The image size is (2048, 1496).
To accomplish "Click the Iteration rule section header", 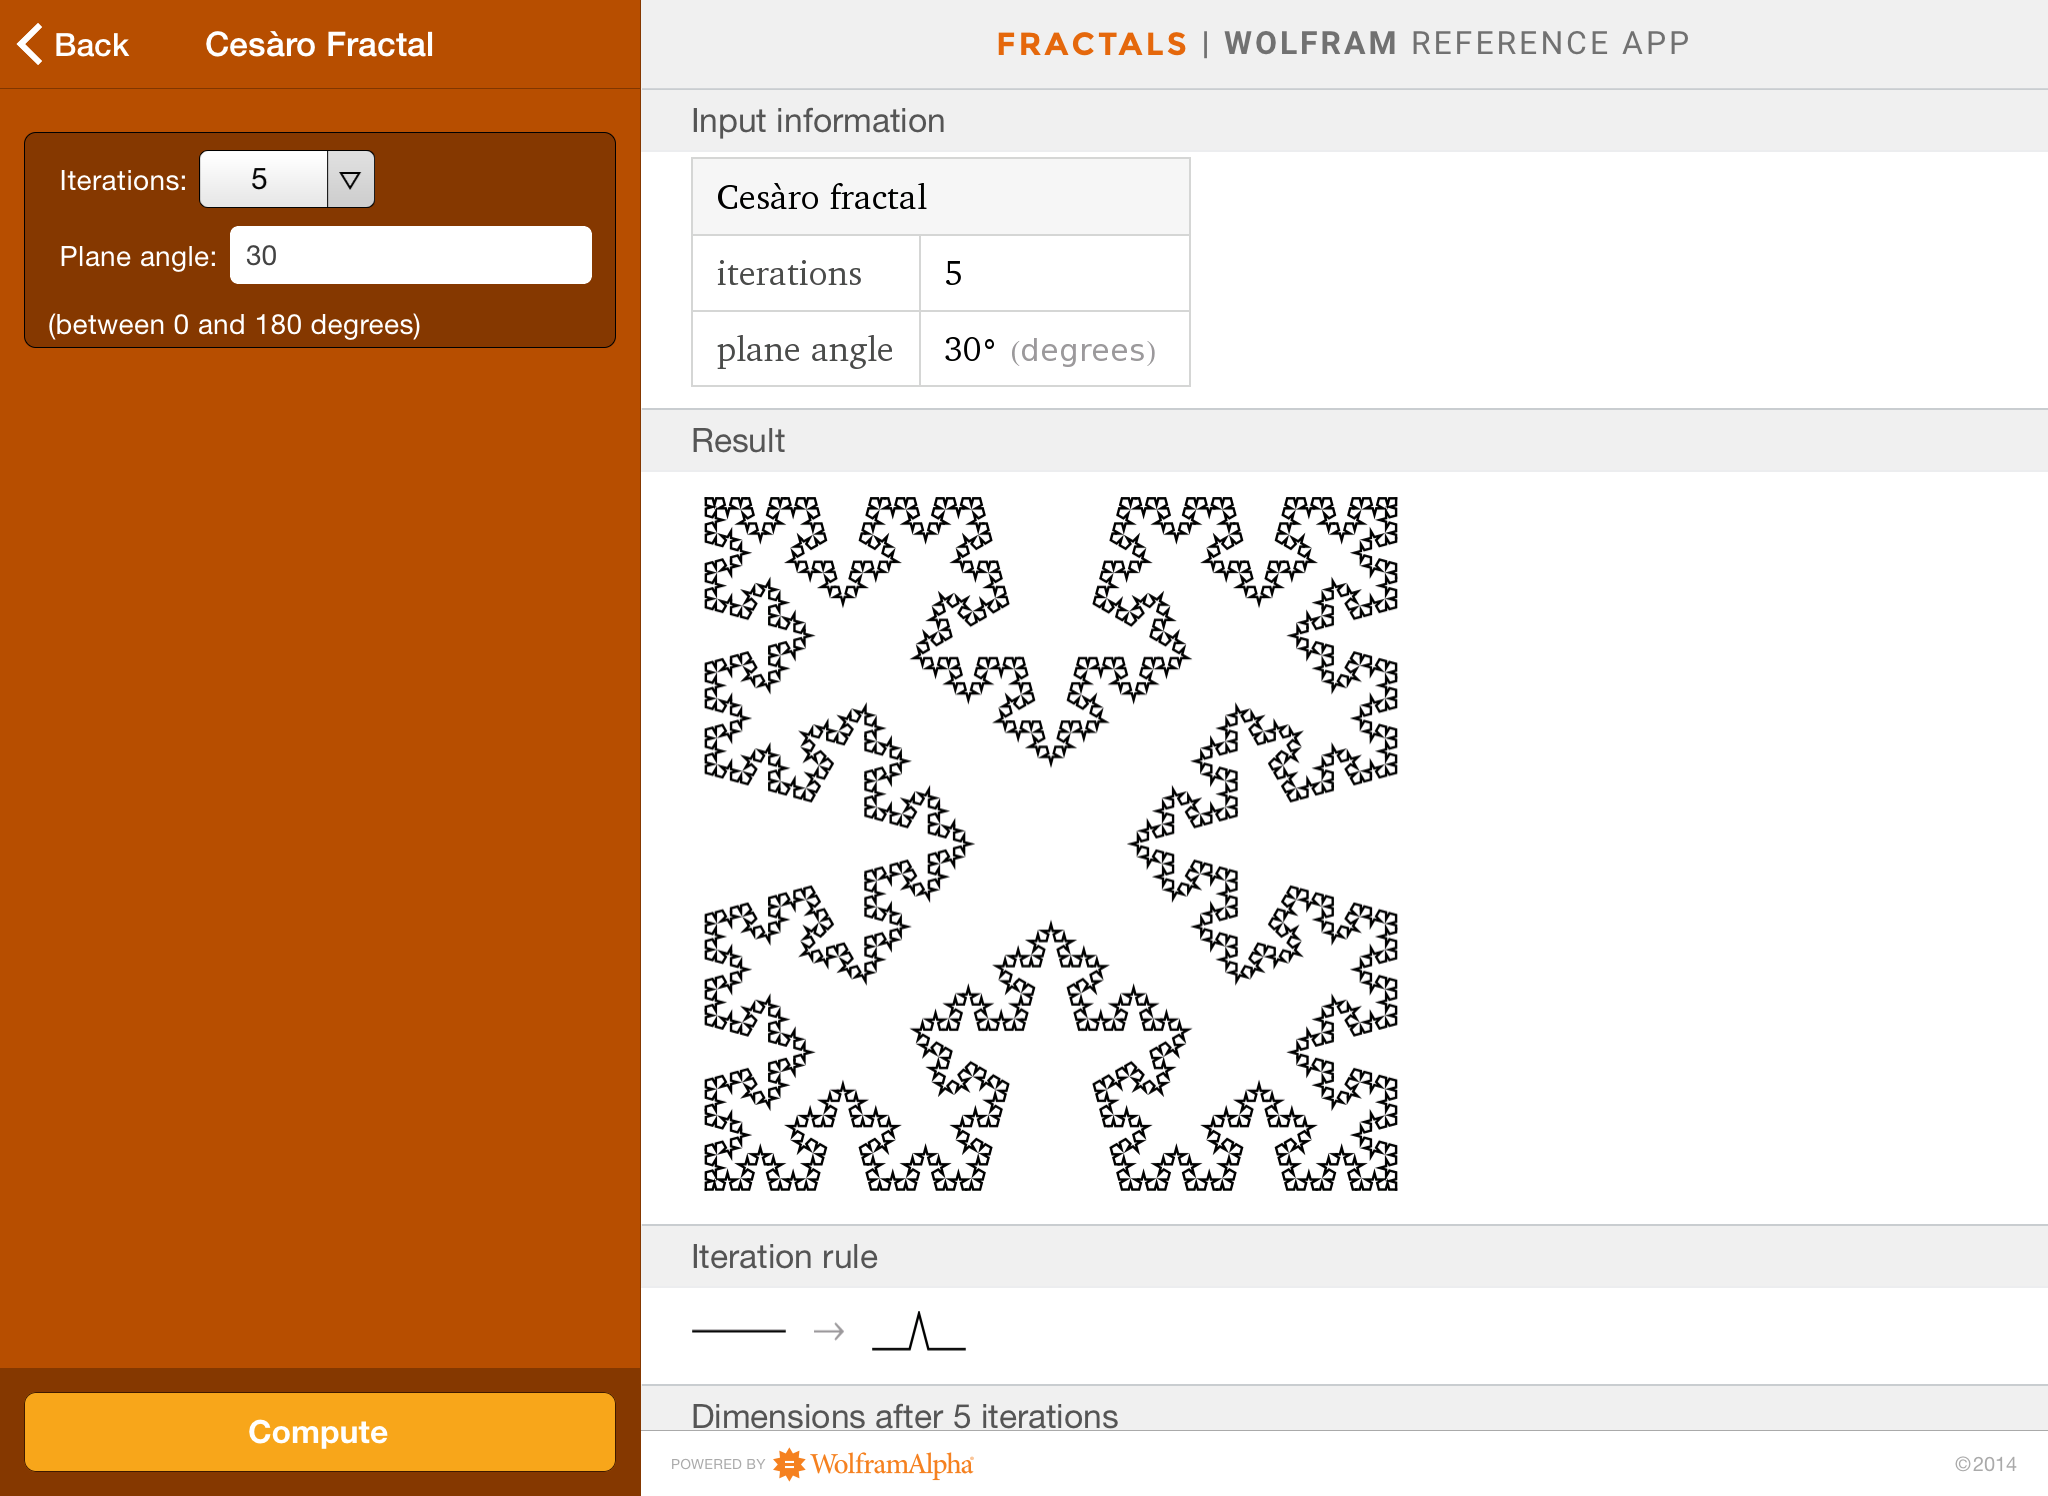I will (x=784, y=1257).
